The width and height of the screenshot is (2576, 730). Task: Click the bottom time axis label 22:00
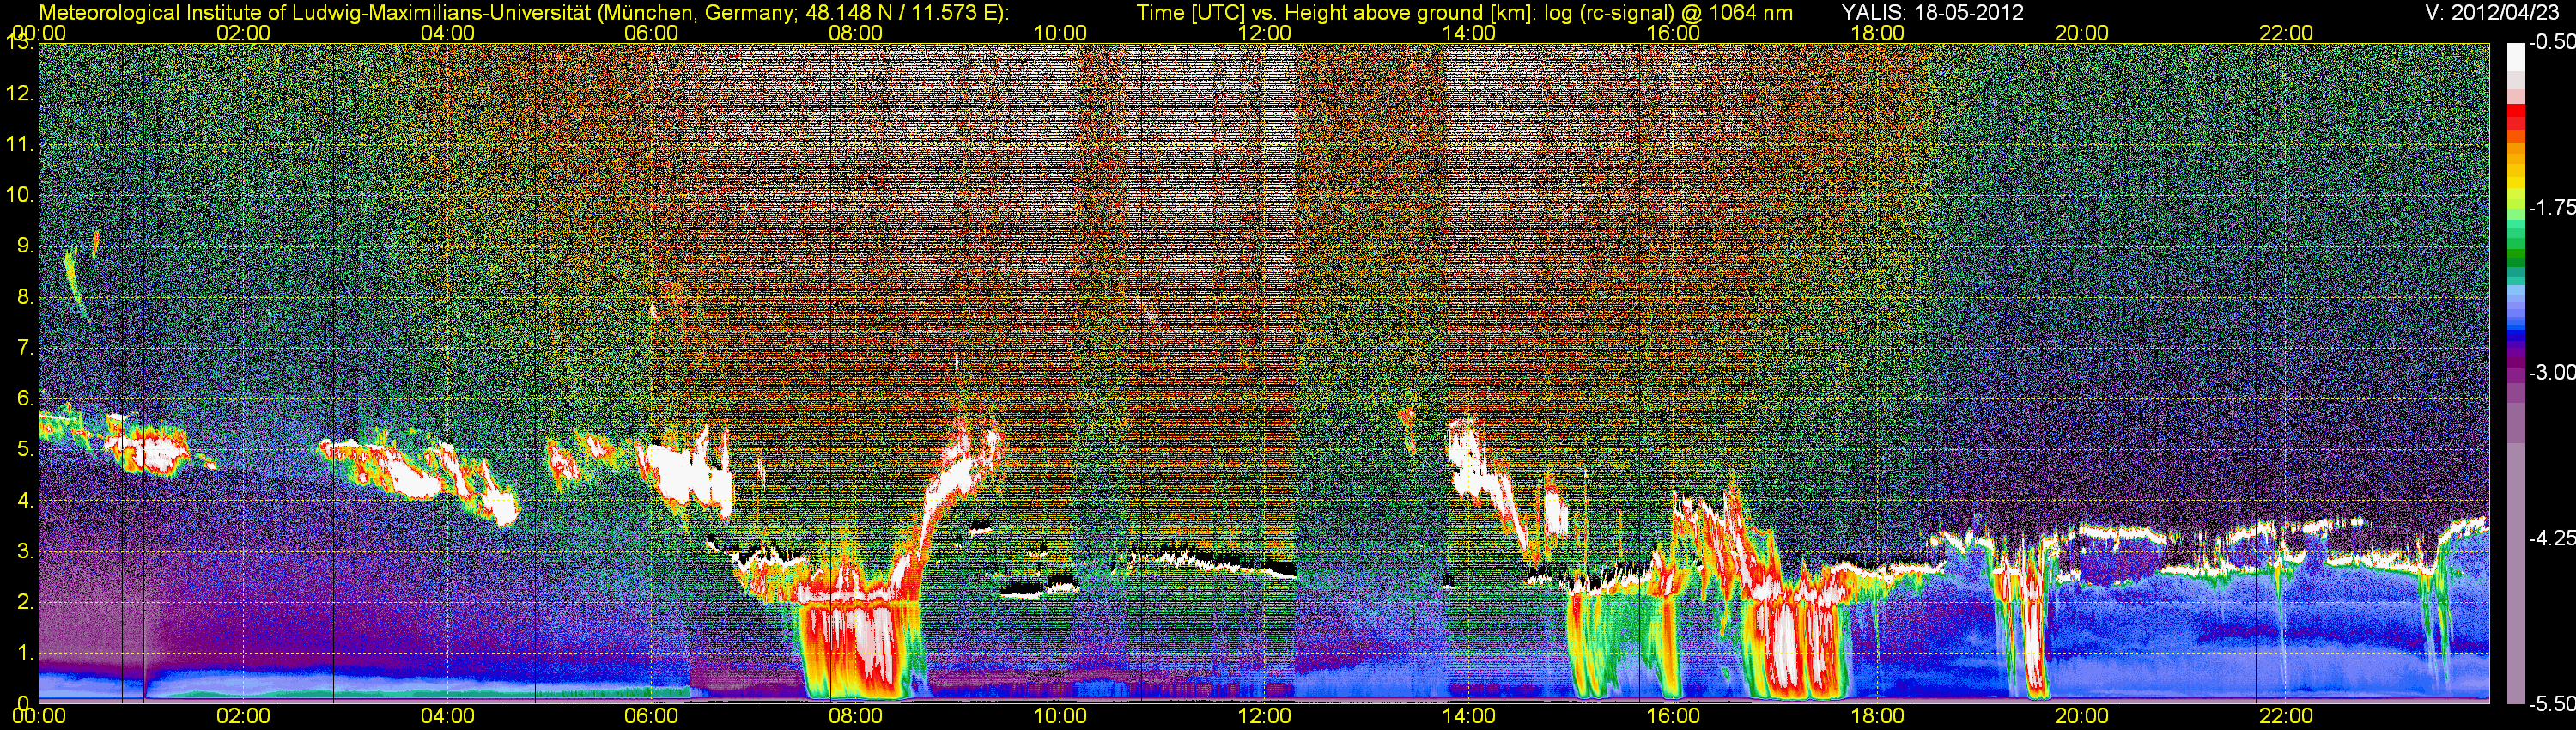point(2286,716)
